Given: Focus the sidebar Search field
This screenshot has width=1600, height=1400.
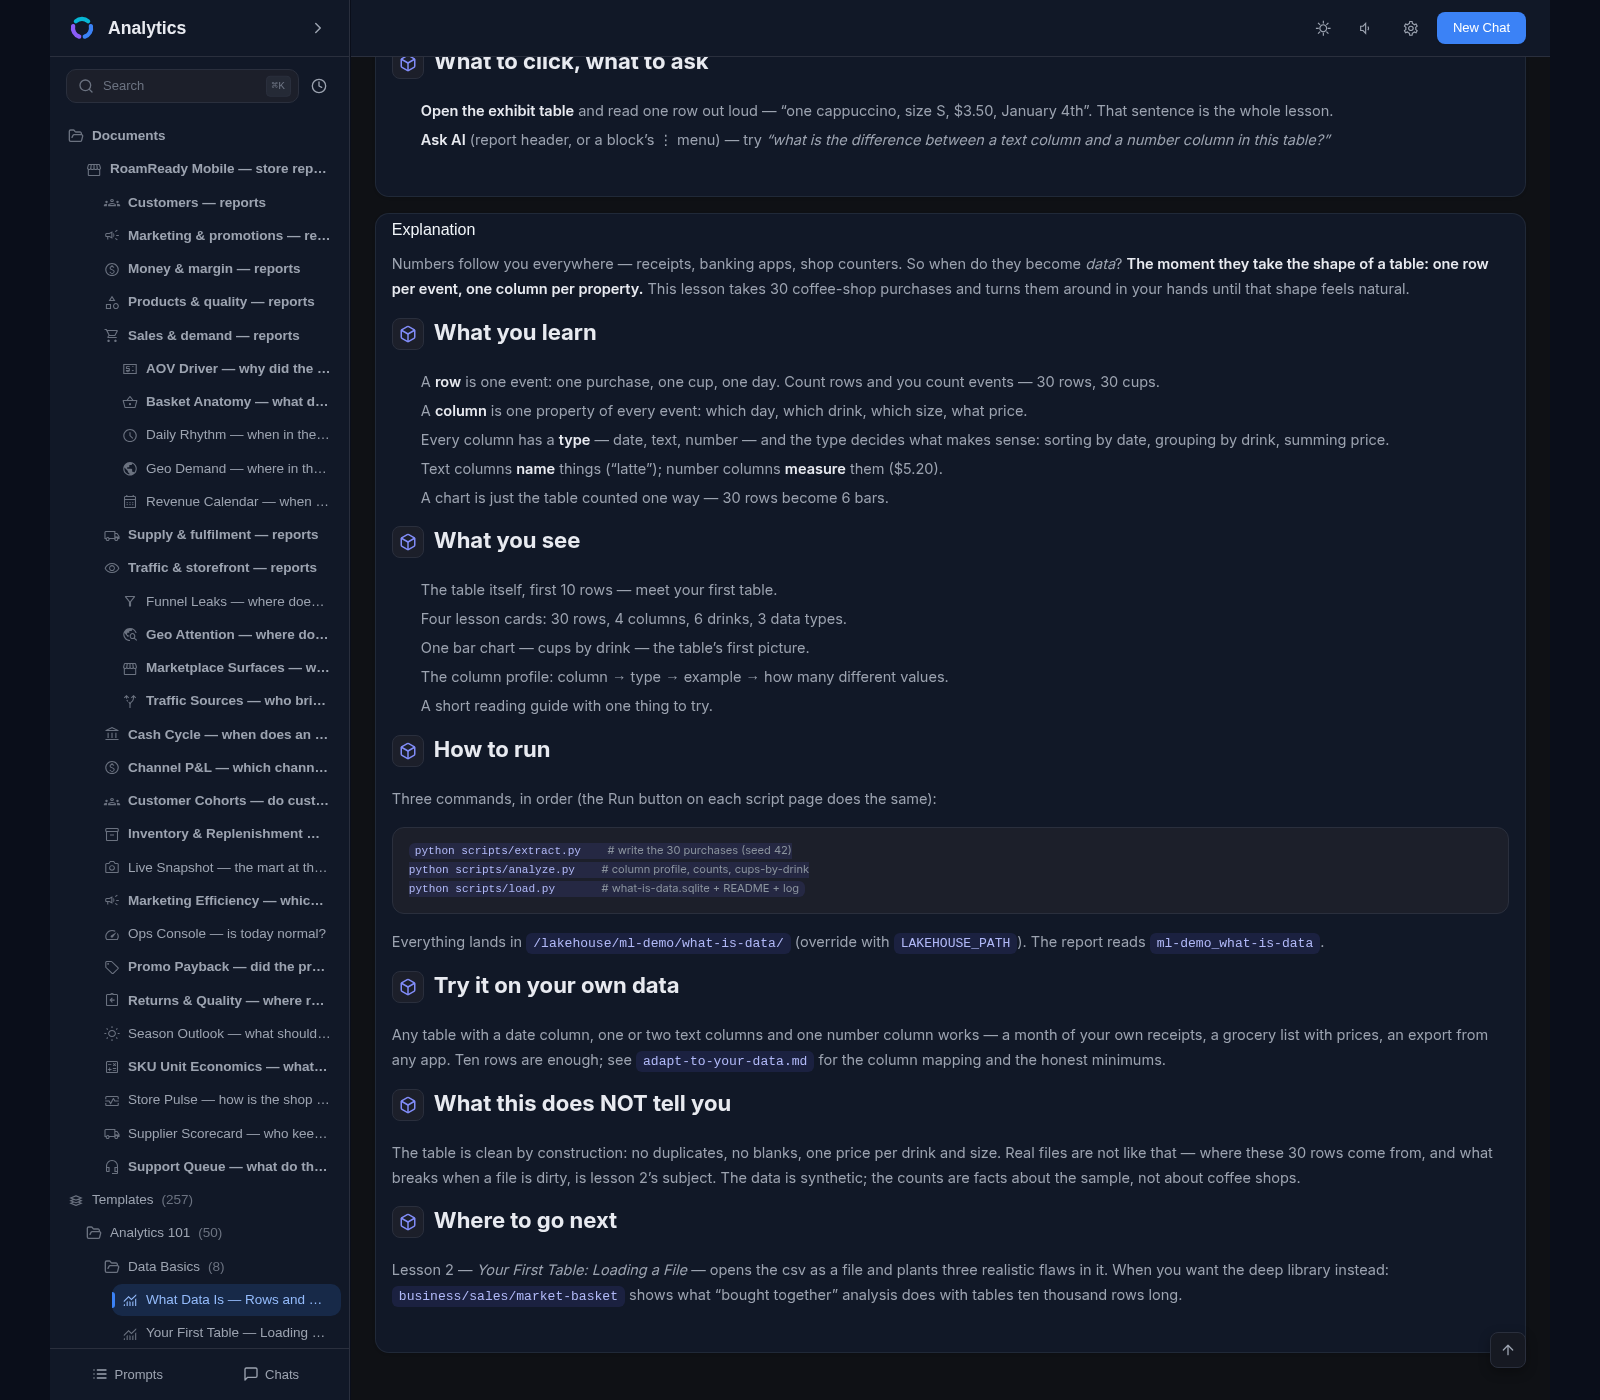Looking at the screenshot, I should (x=182, y=86).
